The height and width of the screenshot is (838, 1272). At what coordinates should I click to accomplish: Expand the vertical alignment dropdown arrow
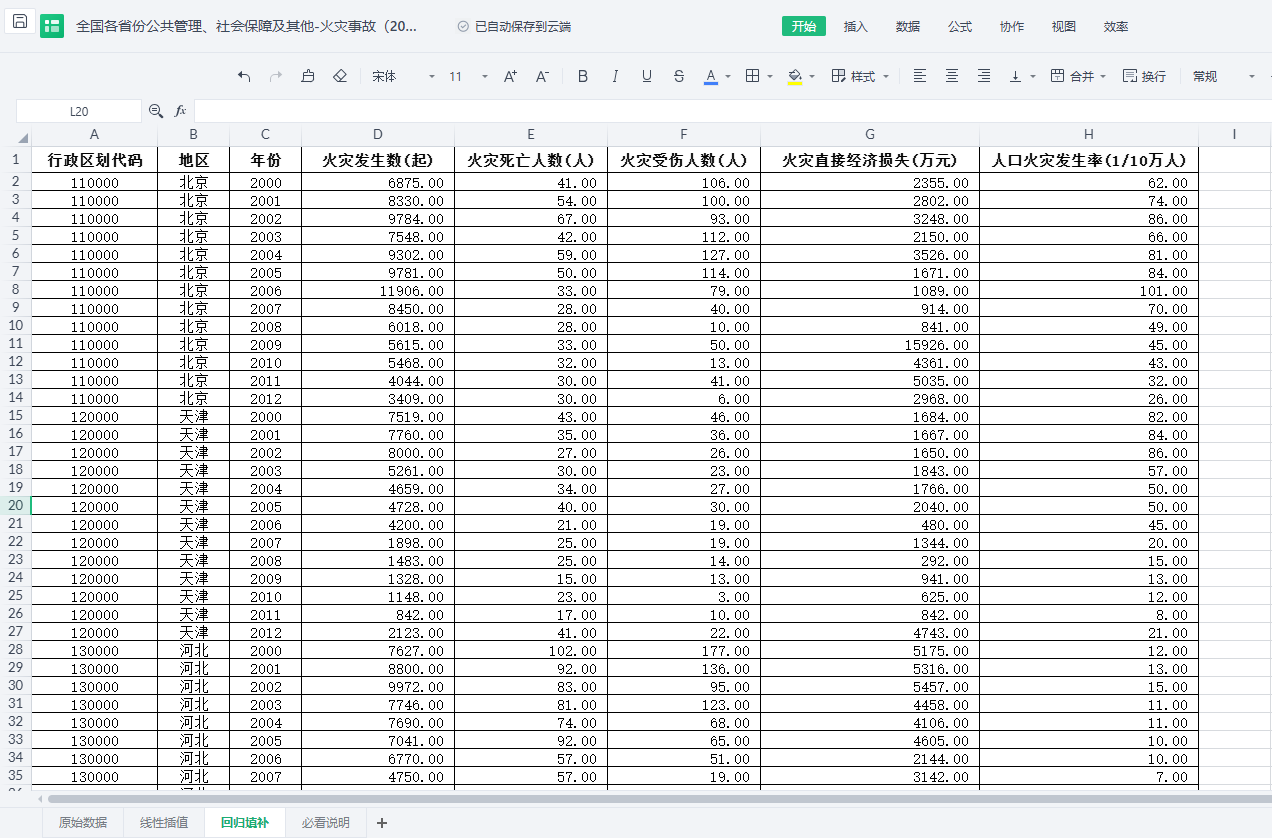coord(1033,76)
